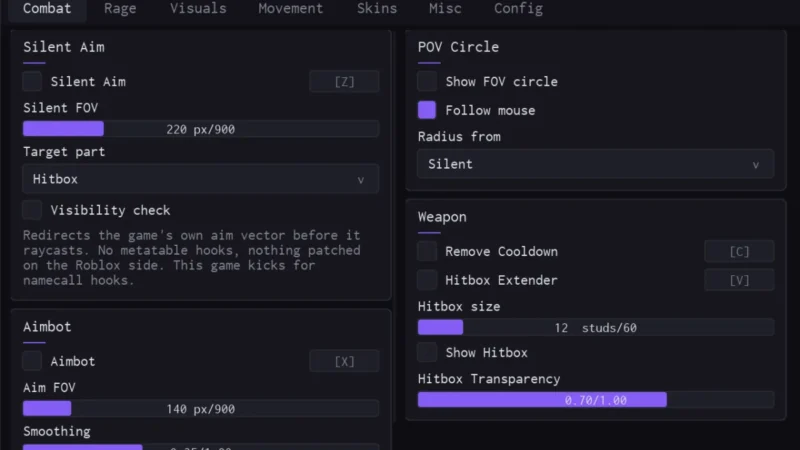The image size is (800, 450).
Task: Enable the Remove Cooldown checkbox
Action: (427, 252)
